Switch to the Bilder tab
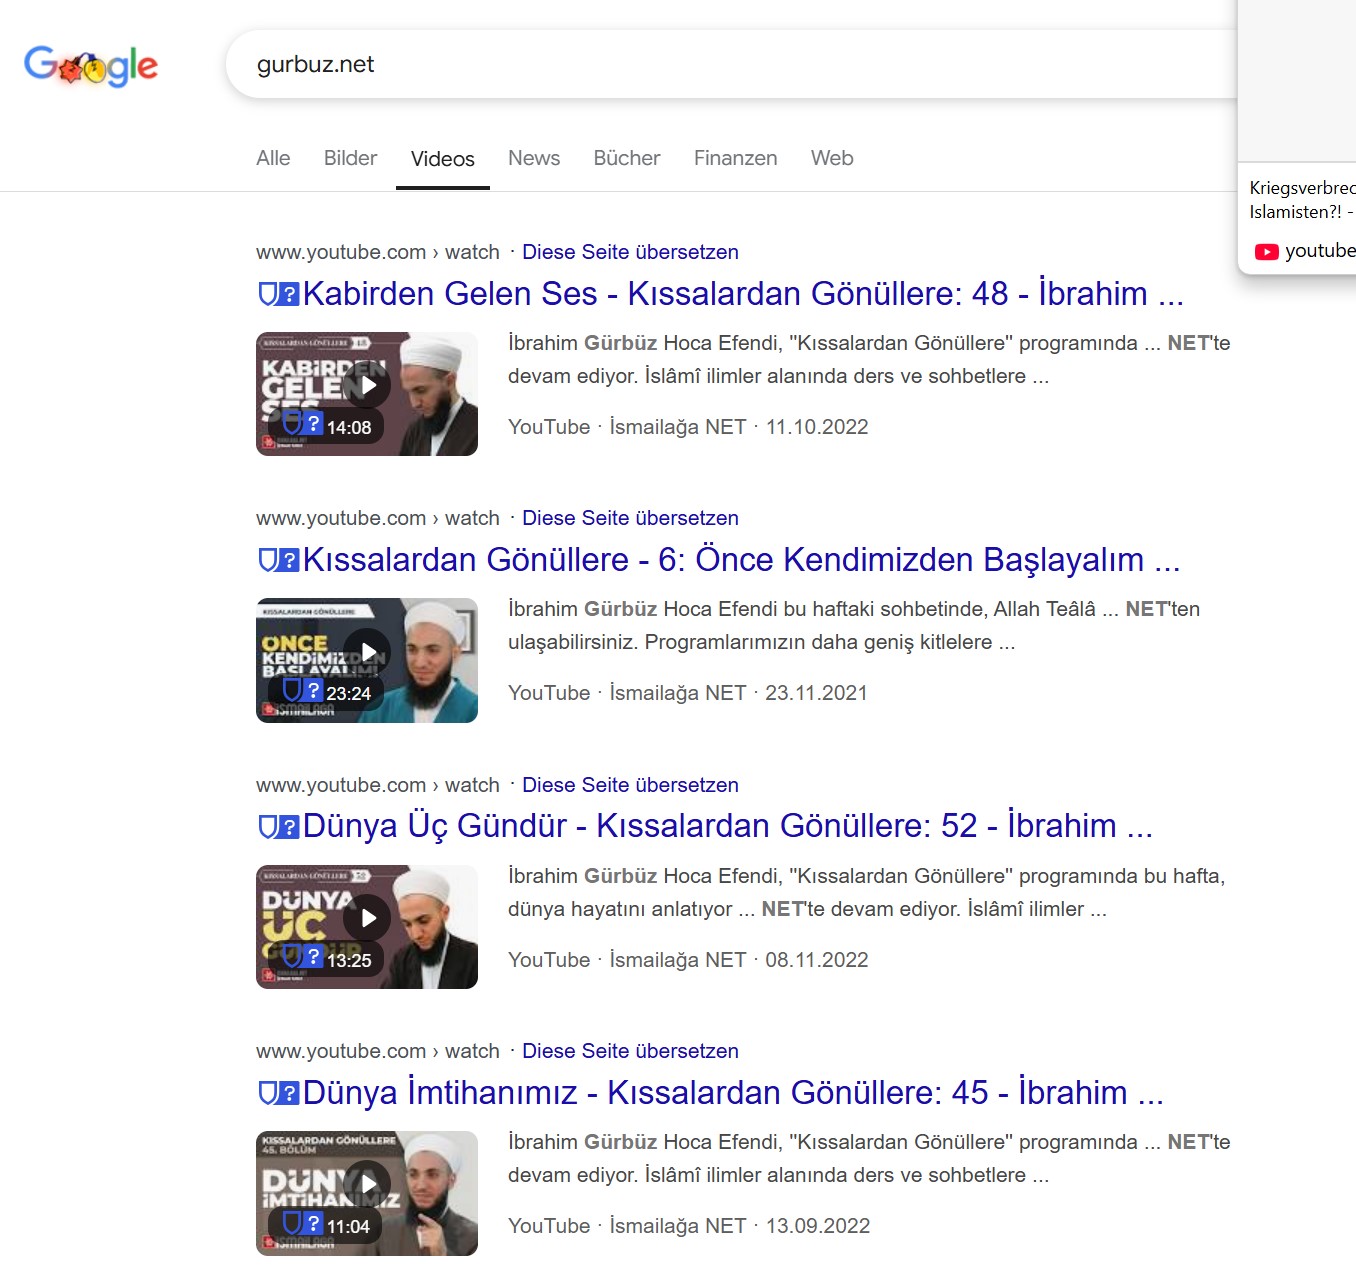Image resolution: width=1356 pixels, height=1276 pixels. (x=350, y=158)
